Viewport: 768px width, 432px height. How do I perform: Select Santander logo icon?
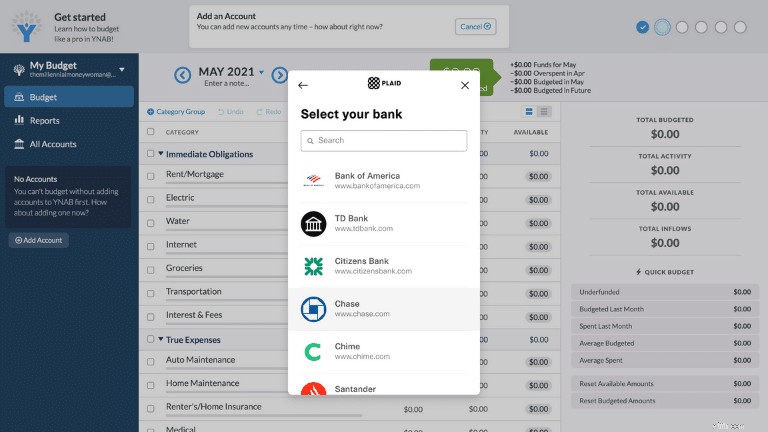[313, 388]
